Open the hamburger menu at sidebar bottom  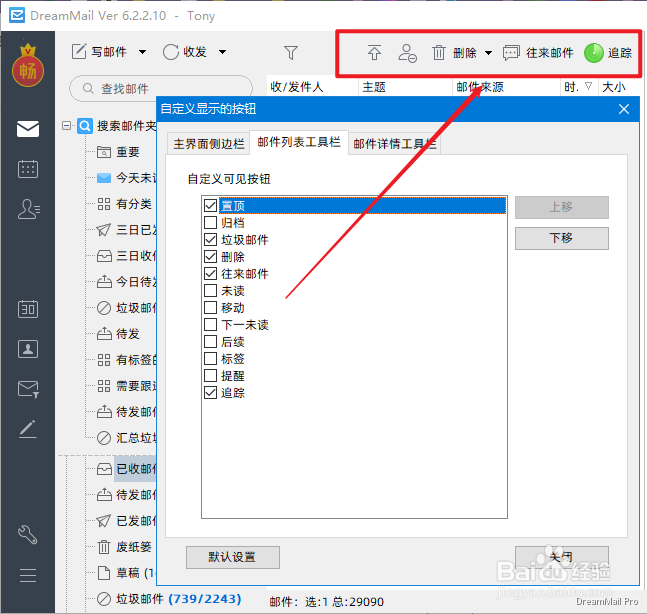coord(28,575)
